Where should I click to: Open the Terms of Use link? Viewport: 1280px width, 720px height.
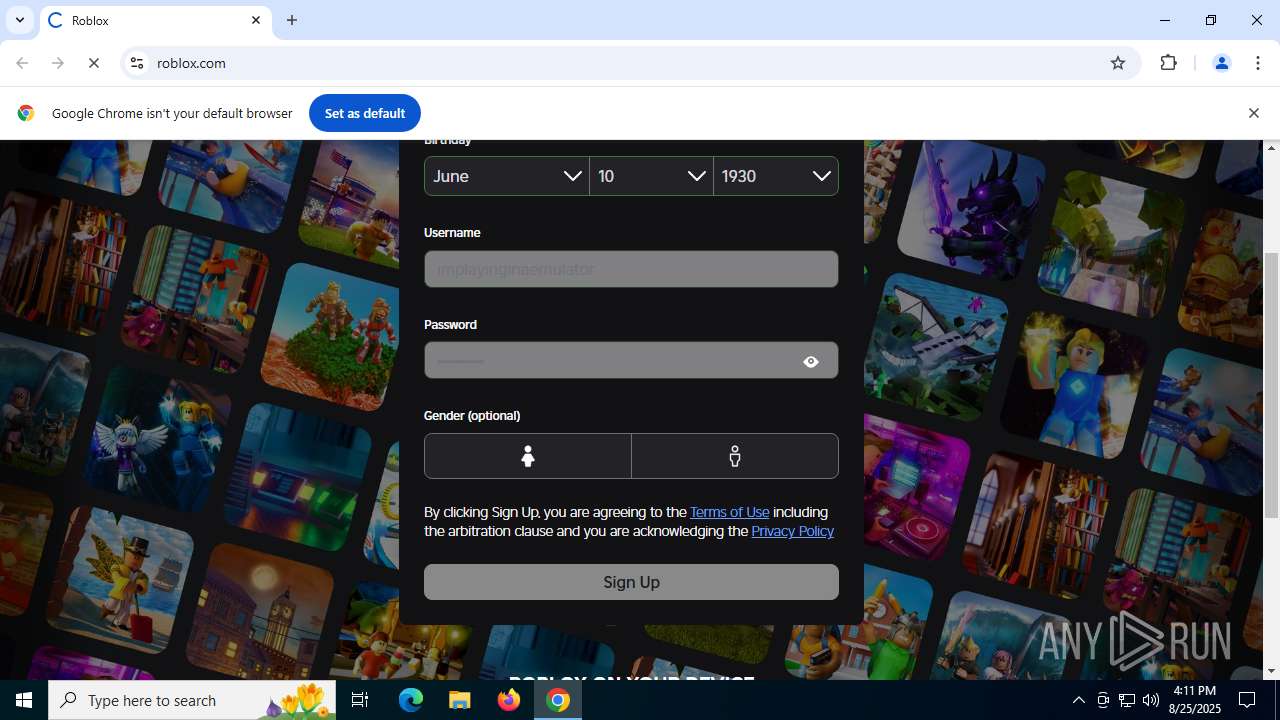pos(730,512)
